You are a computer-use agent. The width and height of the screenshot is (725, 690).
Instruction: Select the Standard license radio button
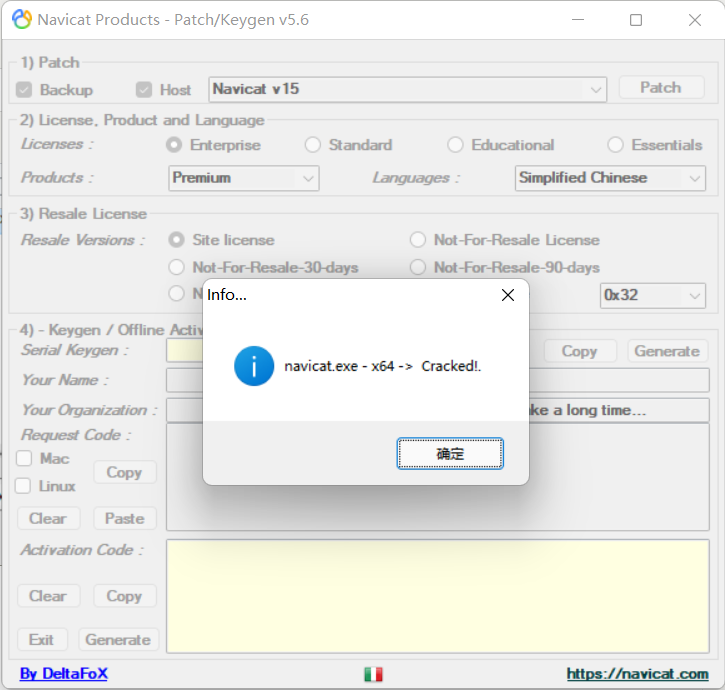click(313, 145)
